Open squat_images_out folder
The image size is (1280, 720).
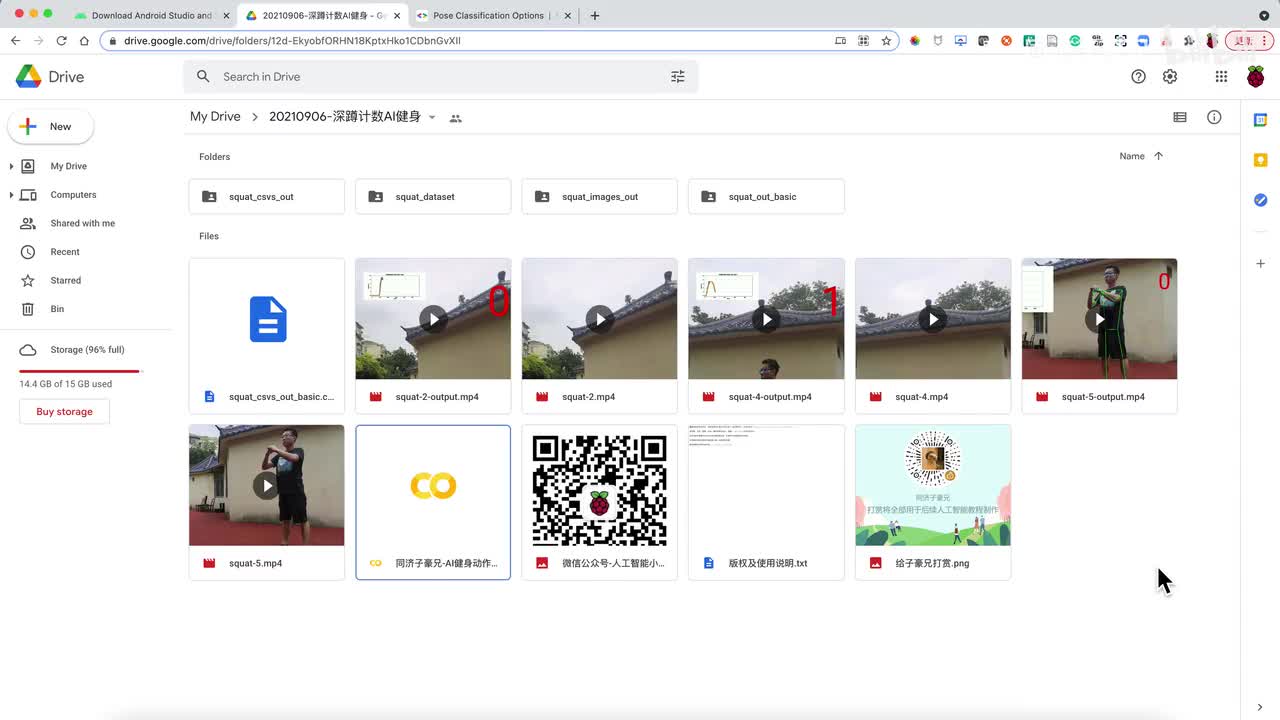[x=600, y=197]
